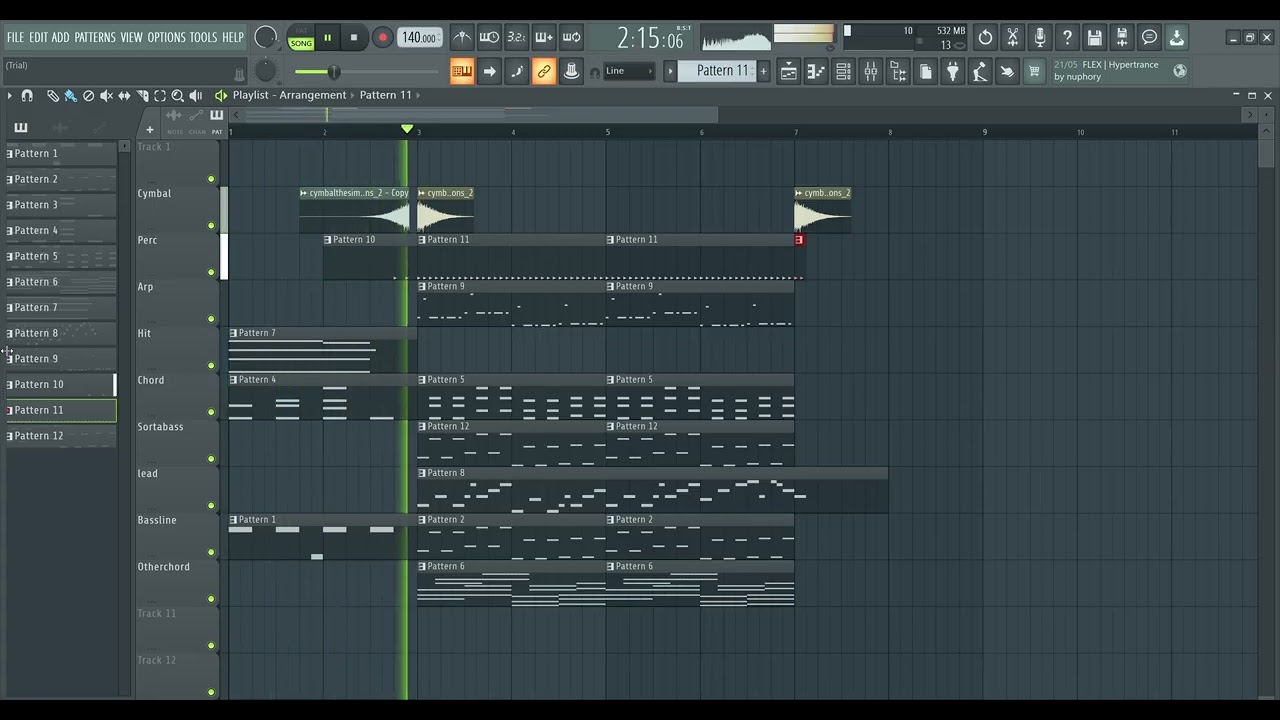
Task: Open the ADD menu
Action: (61, 38)
